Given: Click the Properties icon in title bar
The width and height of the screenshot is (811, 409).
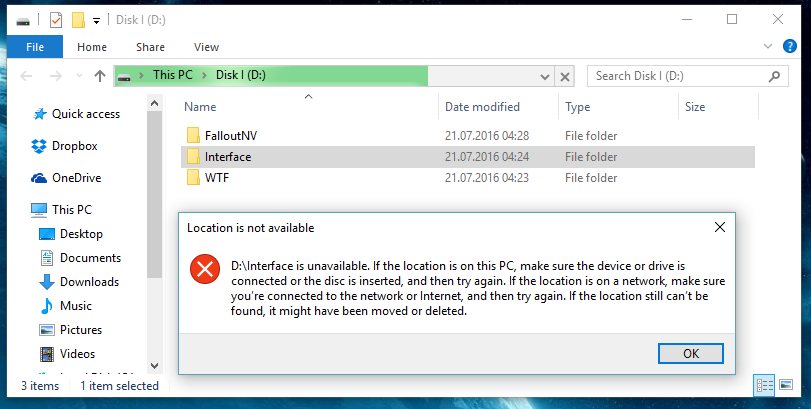Looking at the screenshot, I should pyautogui.click(x=55, y=20).
